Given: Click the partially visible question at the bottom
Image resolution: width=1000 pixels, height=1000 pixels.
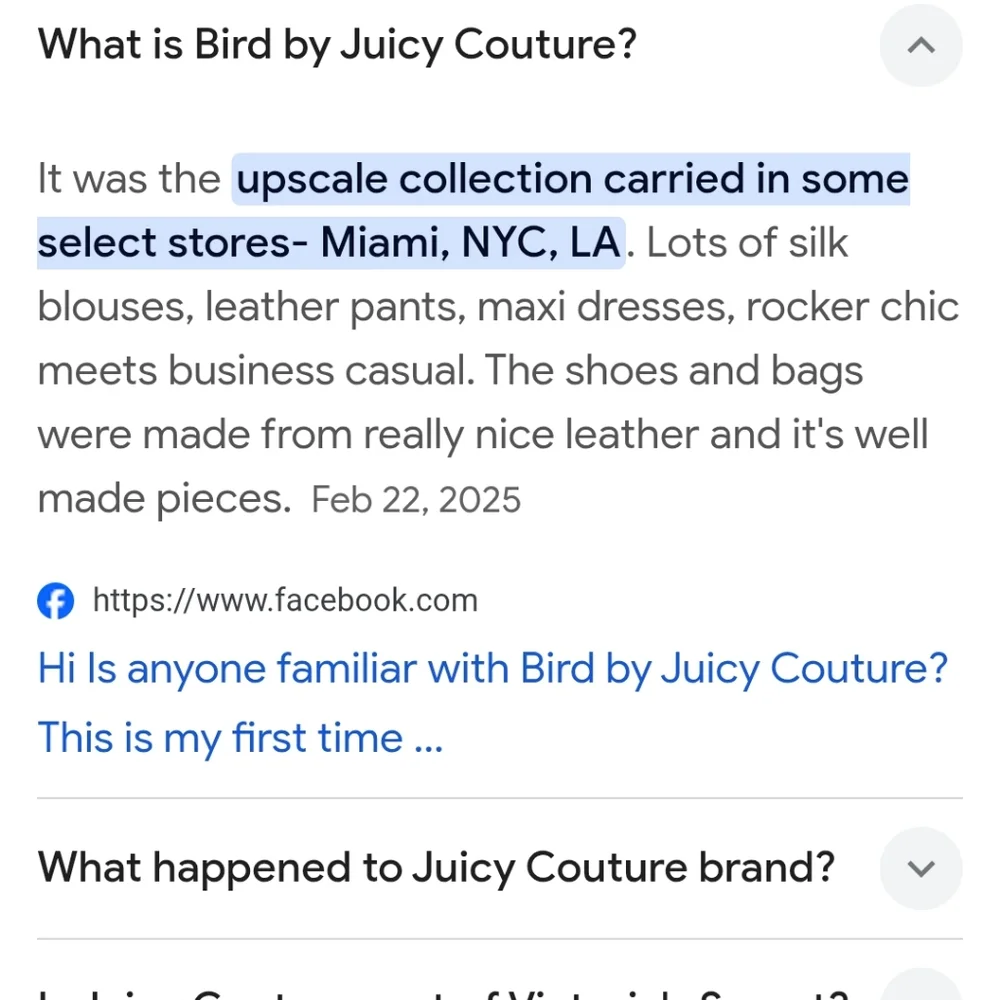Looking at the screenshot, I should [440, 990].
